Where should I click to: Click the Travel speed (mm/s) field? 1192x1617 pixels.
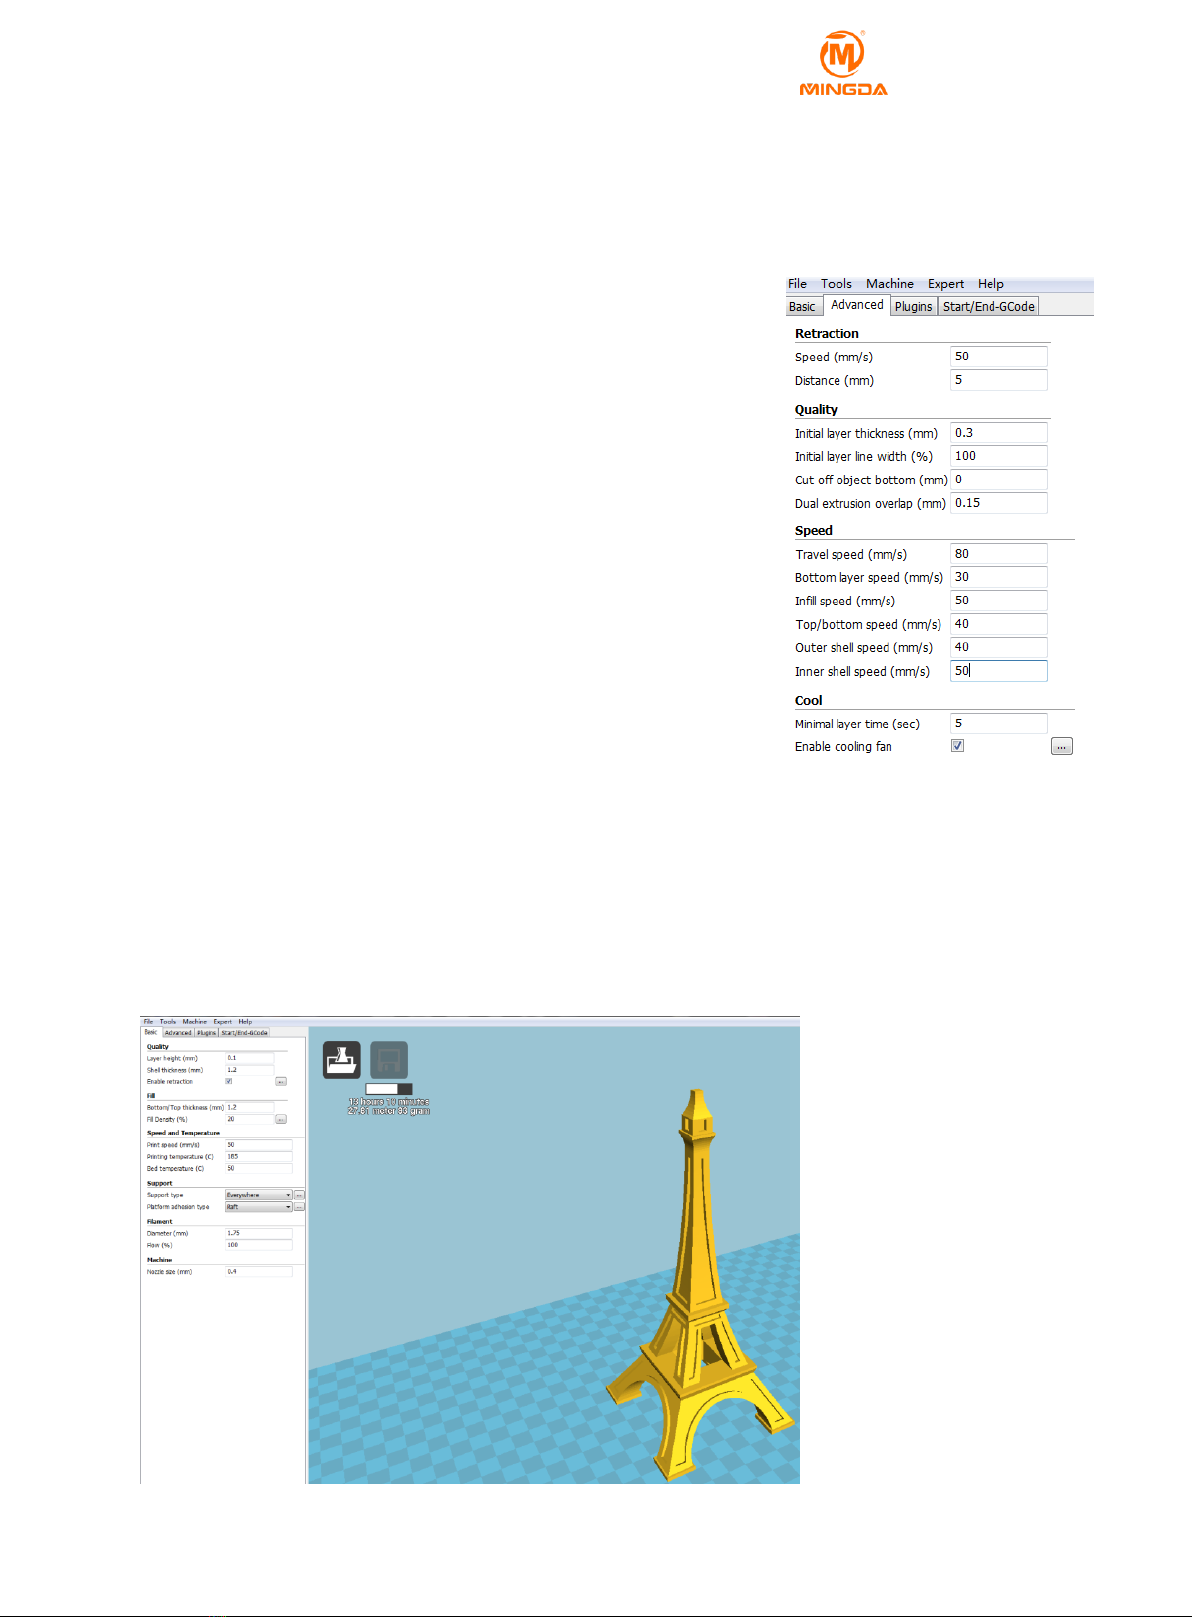click(998, 554)
